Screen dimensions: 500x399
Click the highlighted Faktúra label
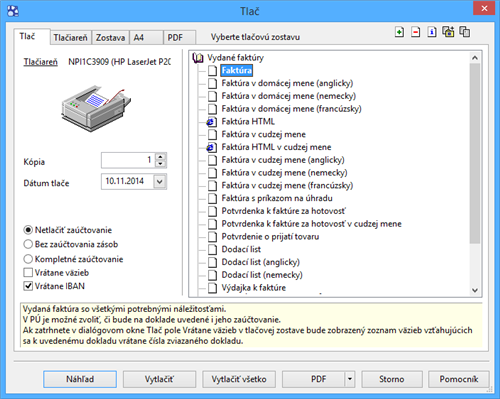tap(236, 71)
